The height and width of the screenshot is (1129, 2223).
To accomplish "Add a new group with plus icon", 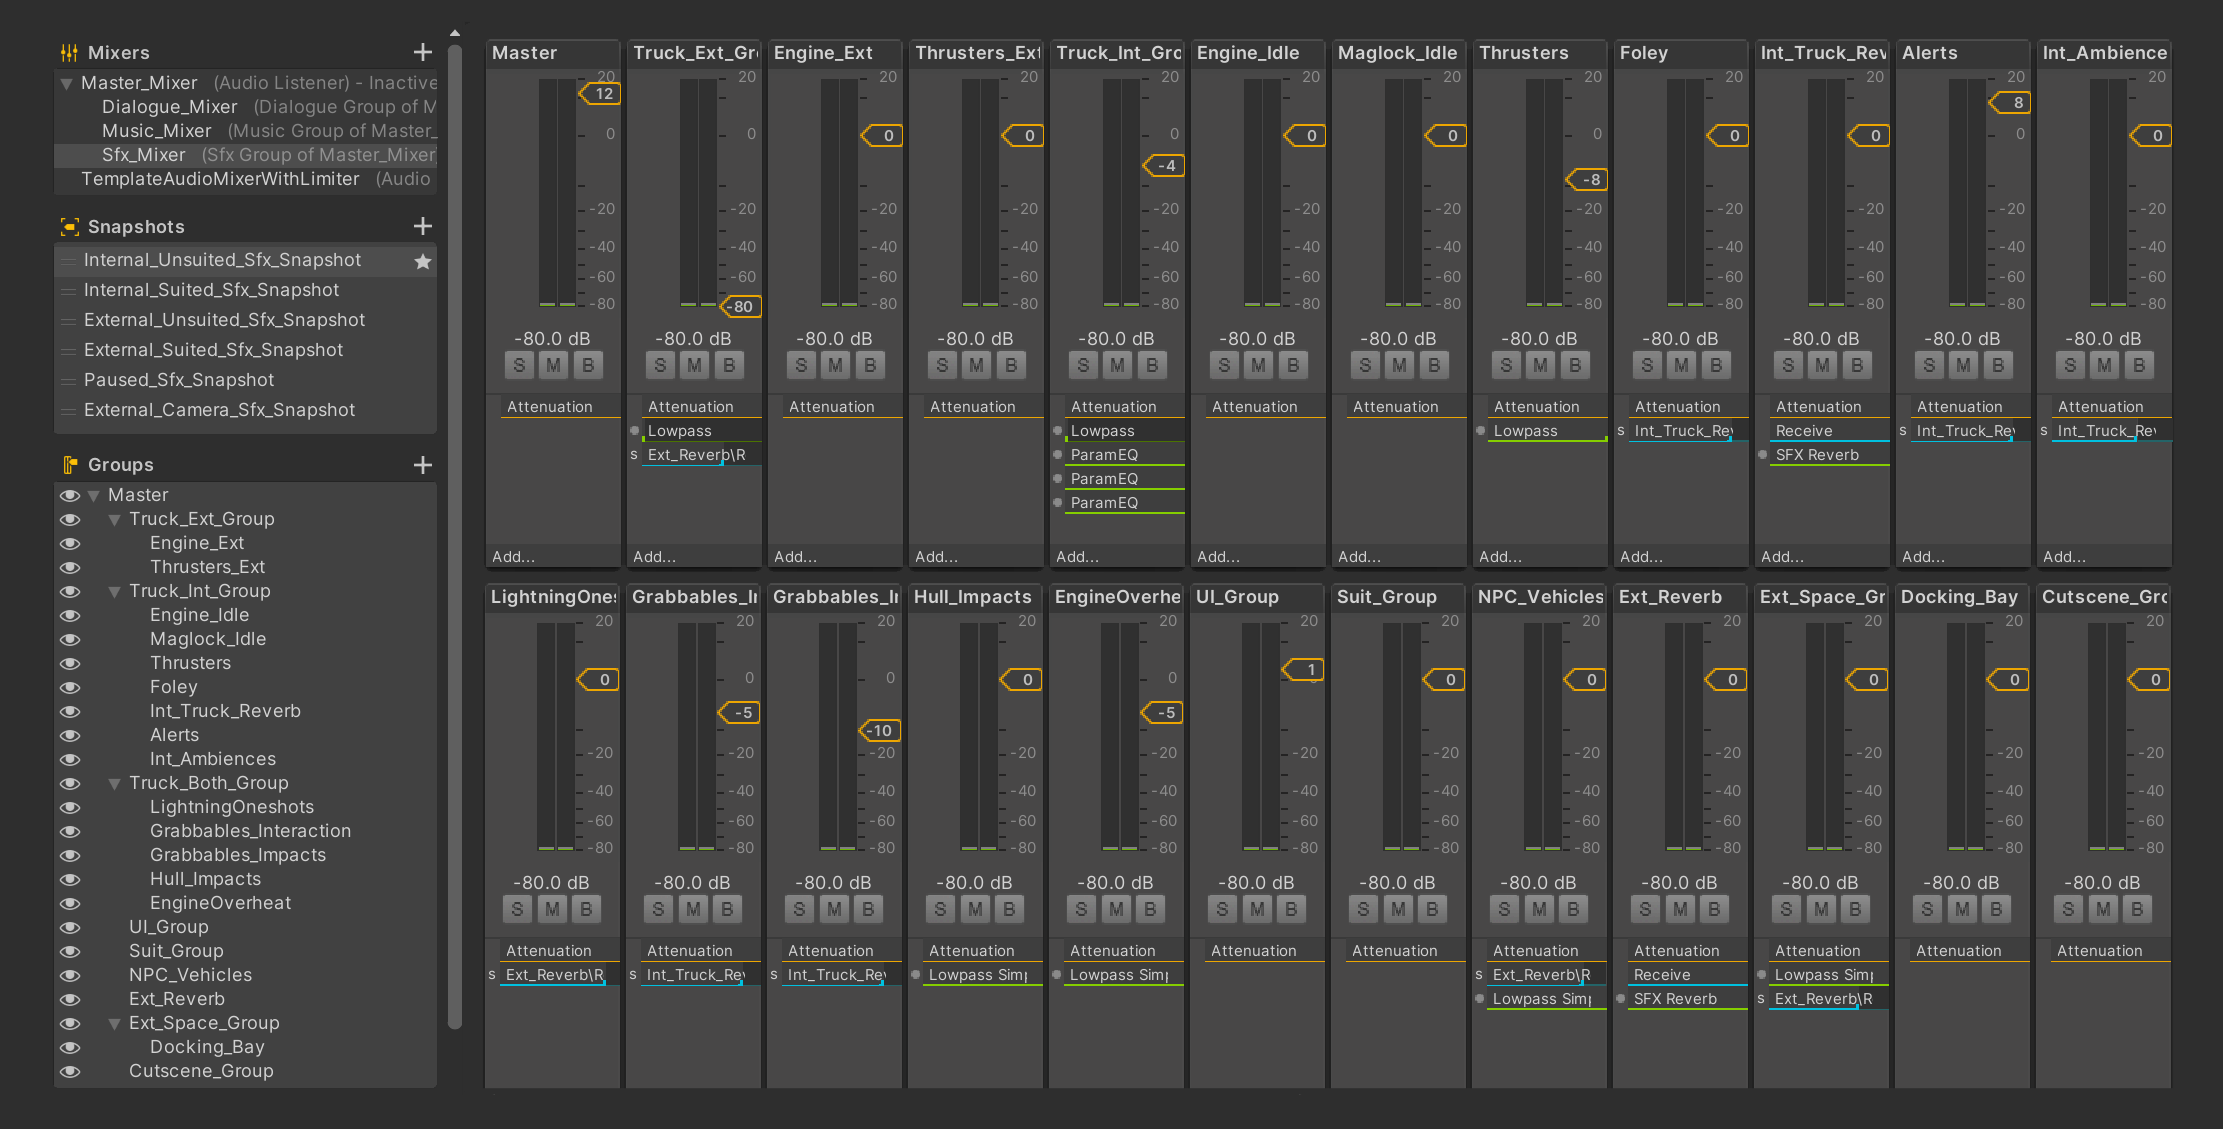I will pos(423,465).
